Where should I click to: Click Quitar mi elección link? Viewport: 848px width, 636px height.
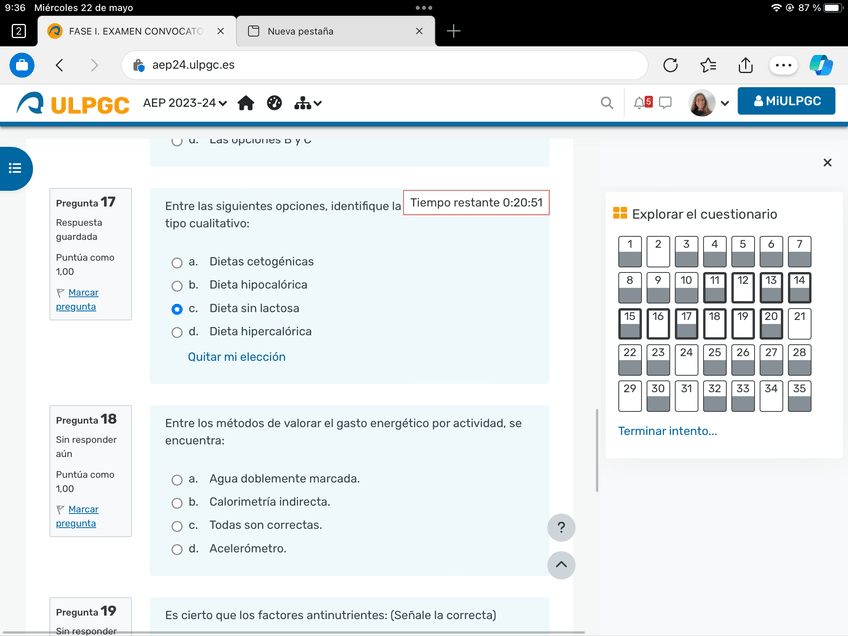pyautogui.click(x=237, y=357)
